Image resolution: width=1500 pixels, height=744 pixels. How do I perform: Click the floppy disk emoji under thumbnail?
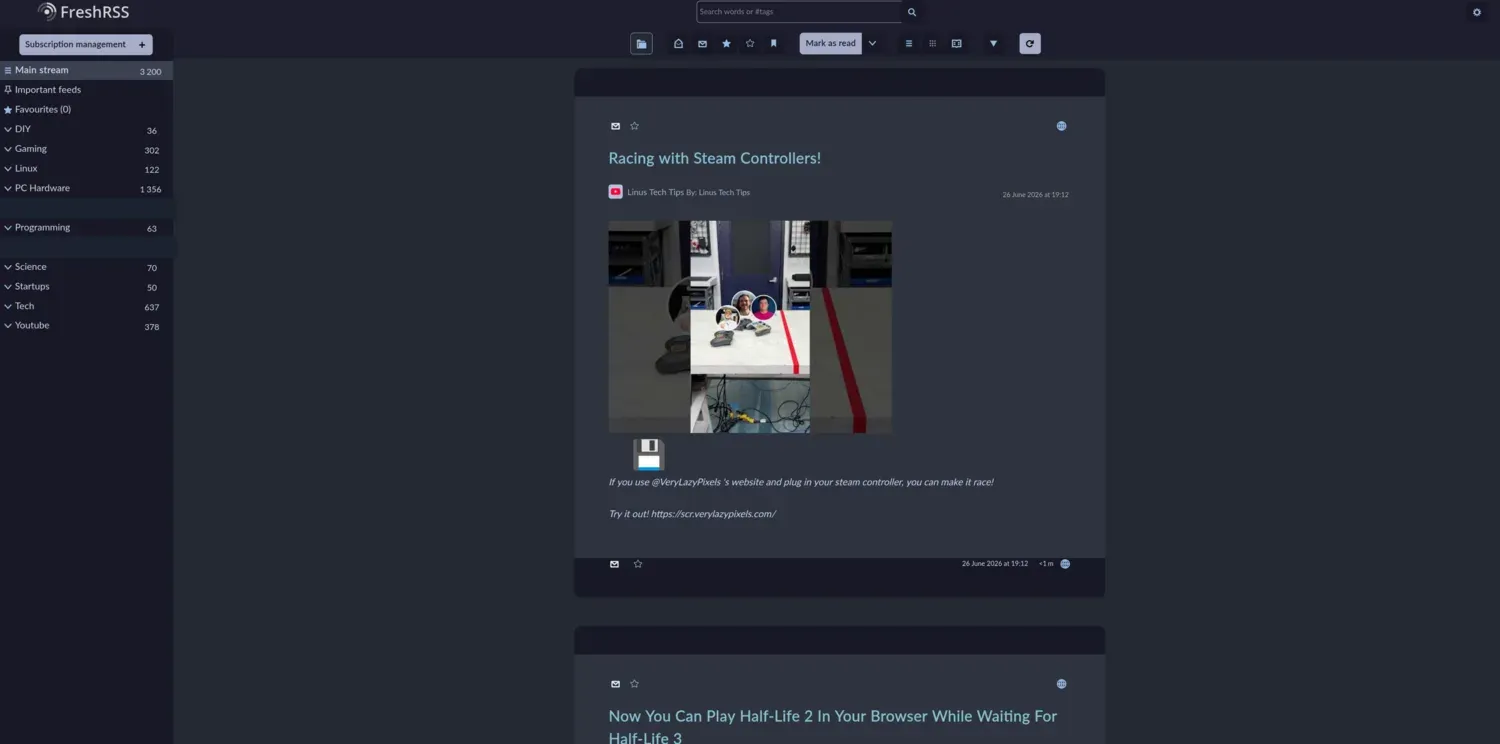click(x=649, y=455)
